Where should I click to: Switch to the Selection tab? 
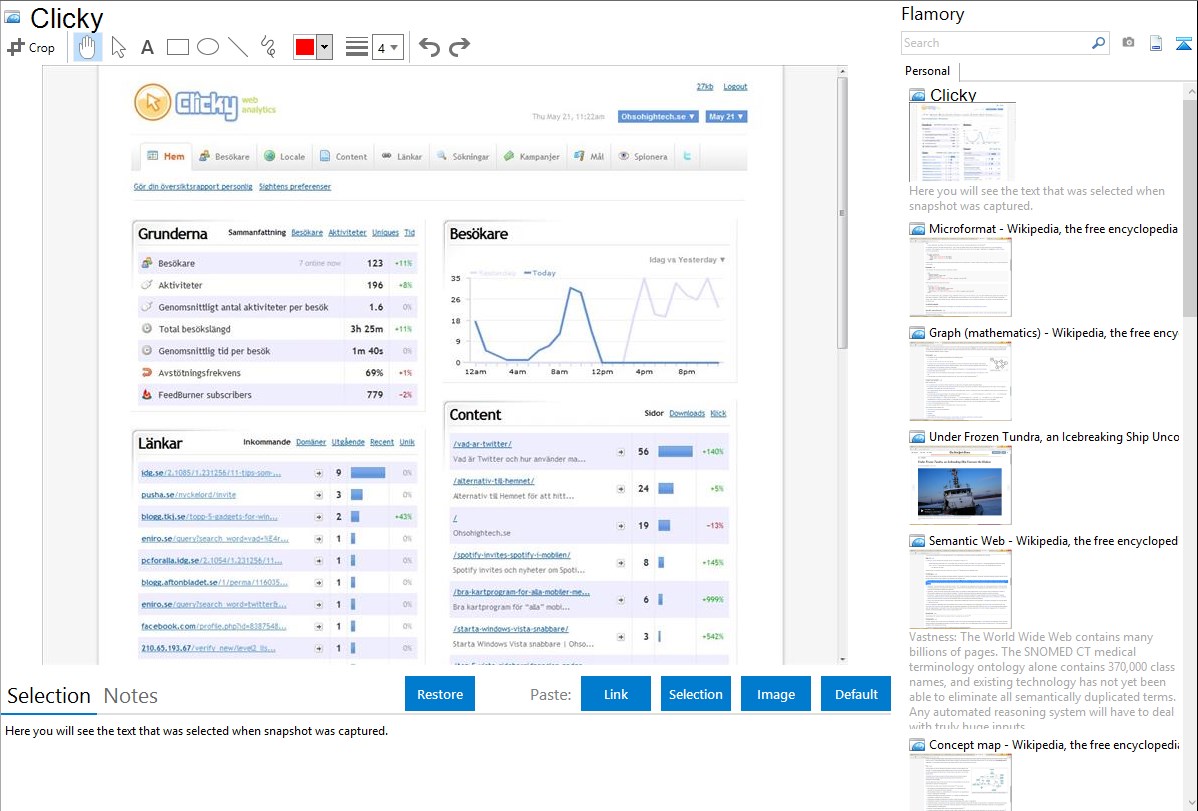tap(49, 696)
